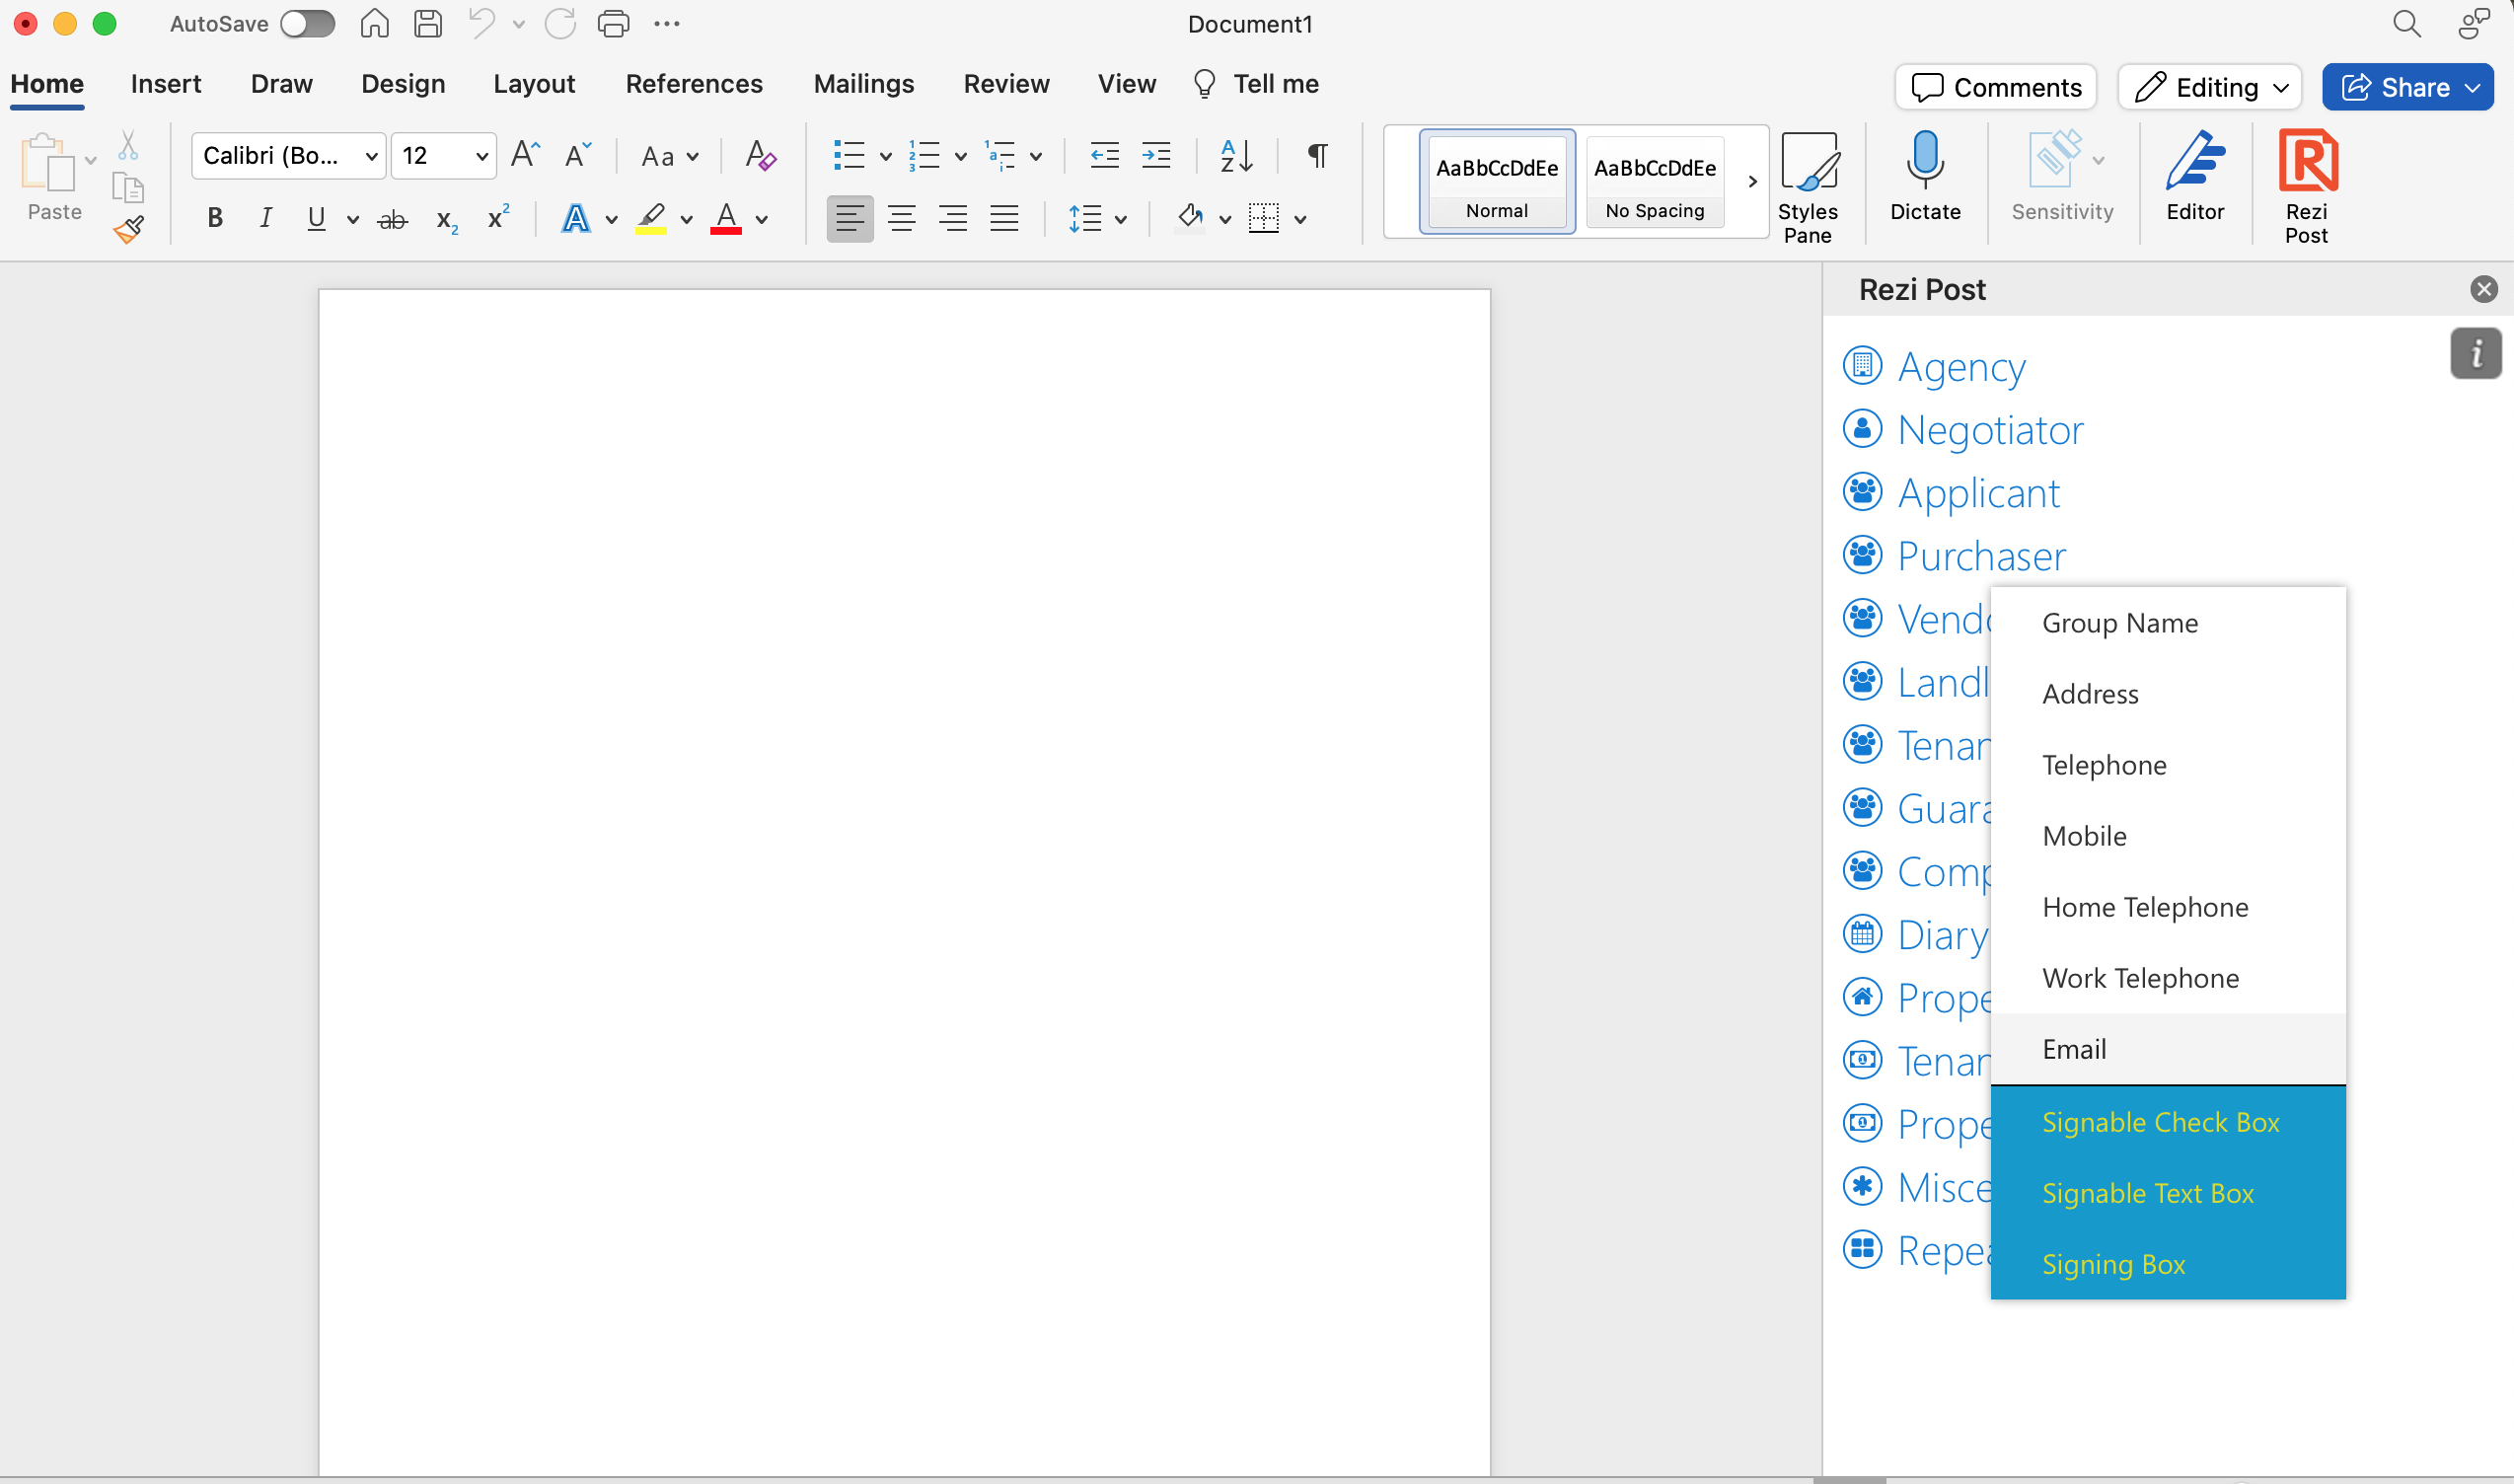Sort text A to Z icon

[1236, 156]
